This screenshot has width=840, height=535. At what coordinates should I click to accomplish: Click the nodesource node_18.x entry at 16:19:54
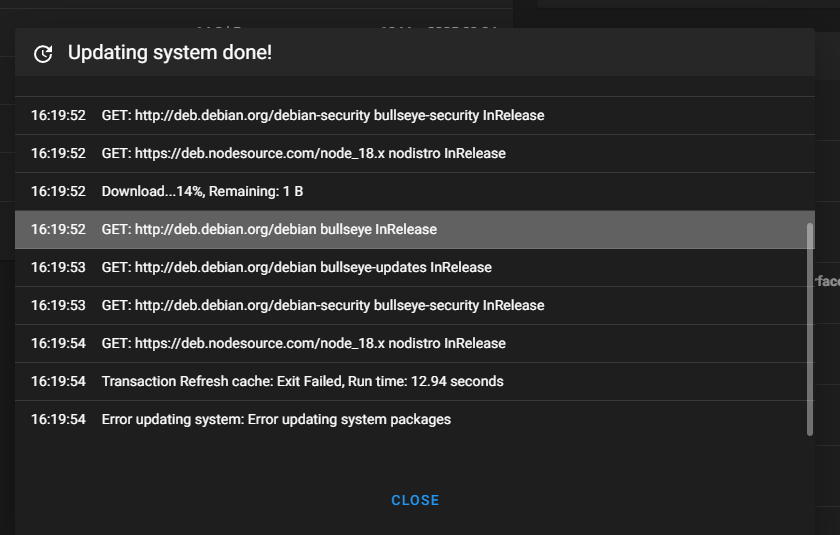[x=415, y=343]
